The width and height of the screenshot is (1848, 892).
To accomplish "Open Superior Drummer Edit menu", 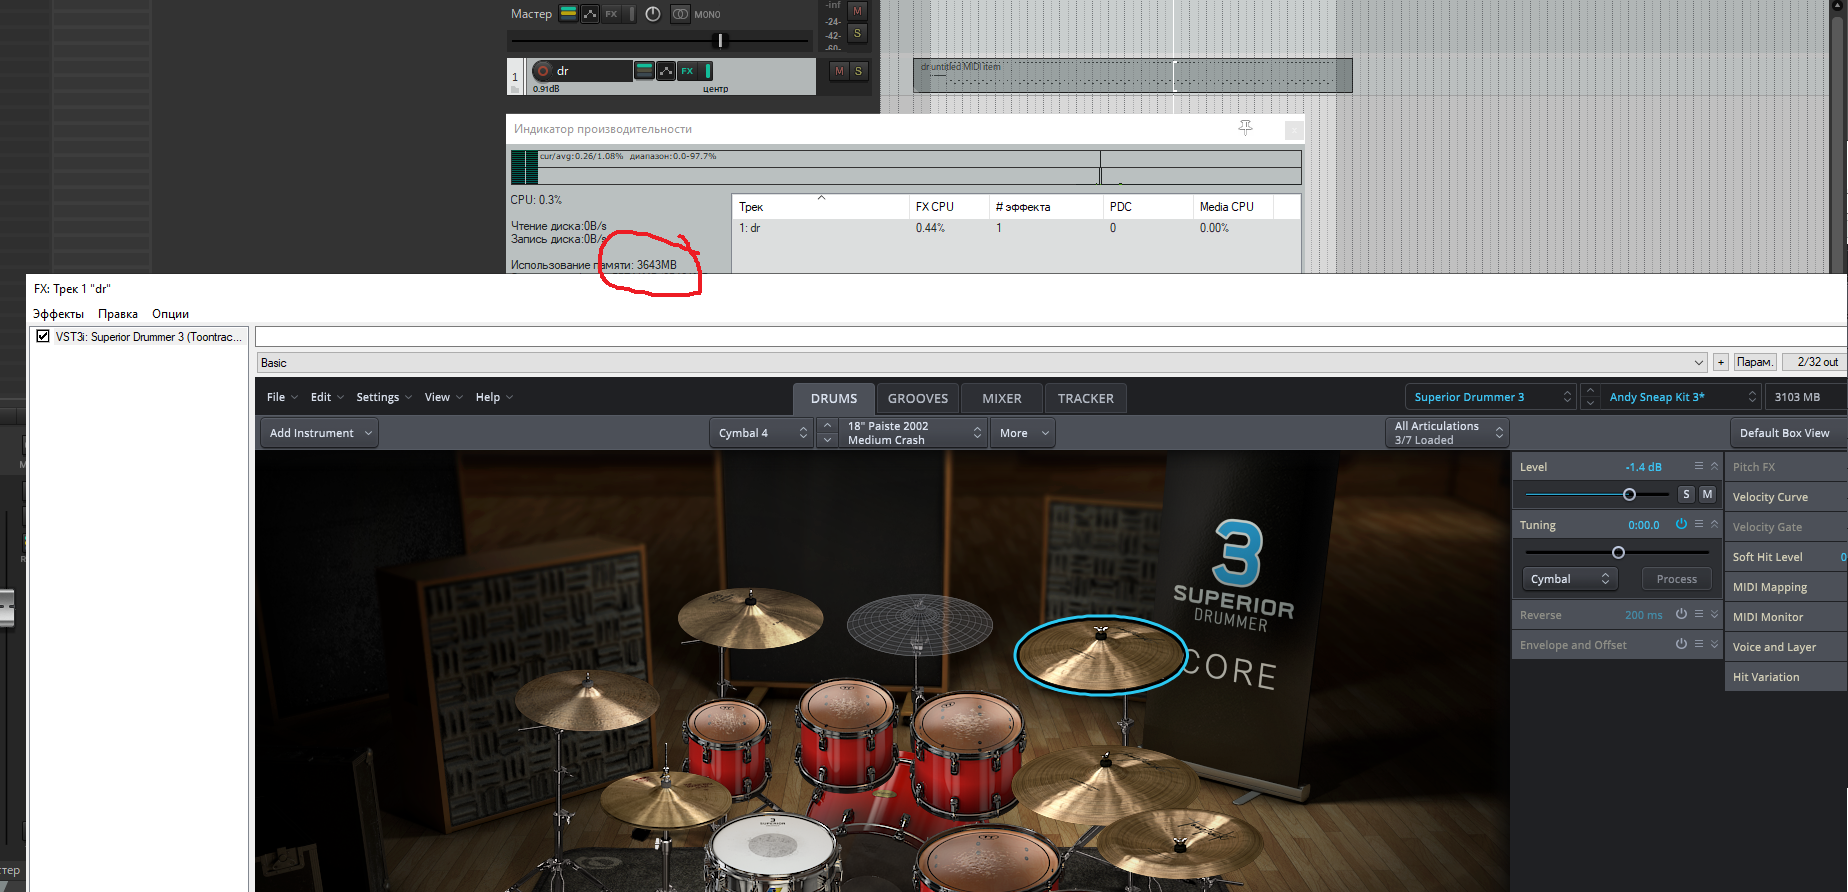I will 327,397.
